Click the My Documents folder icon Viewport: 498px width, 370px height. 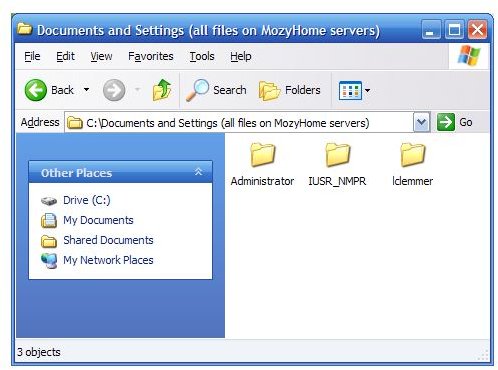click(49, 220)
